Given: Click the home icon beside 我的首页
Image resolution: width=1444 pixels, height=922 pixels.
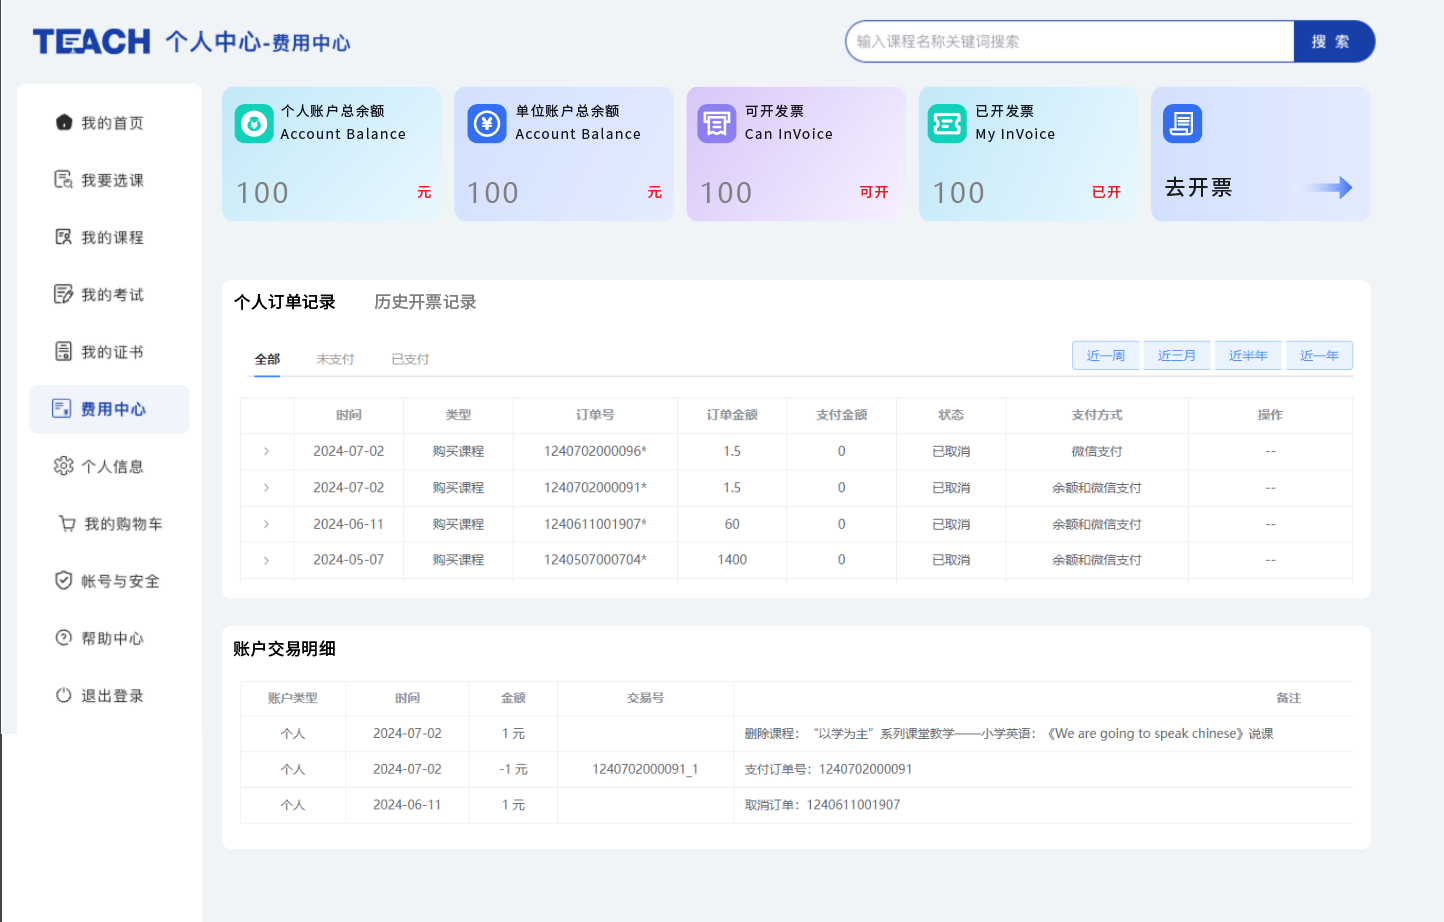Looking at the screenshot, I should [x=64, y=122].
